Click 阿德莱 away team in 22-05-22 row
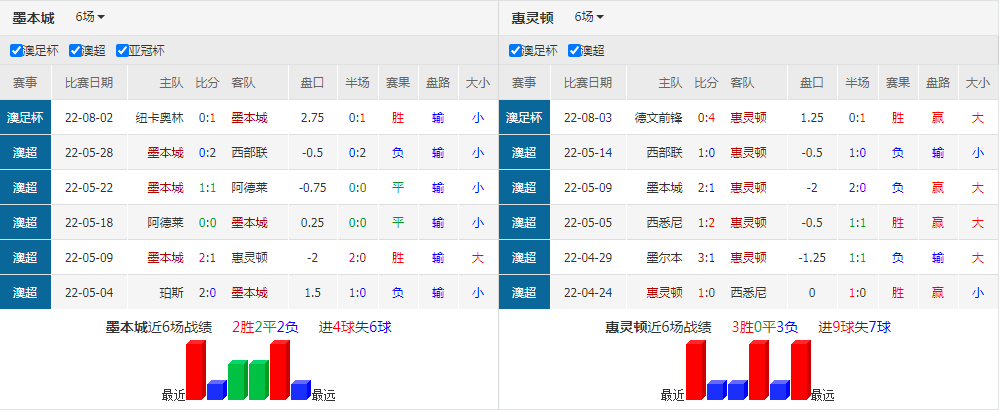This screenshot has height=410, width=999. pos(250,188)
